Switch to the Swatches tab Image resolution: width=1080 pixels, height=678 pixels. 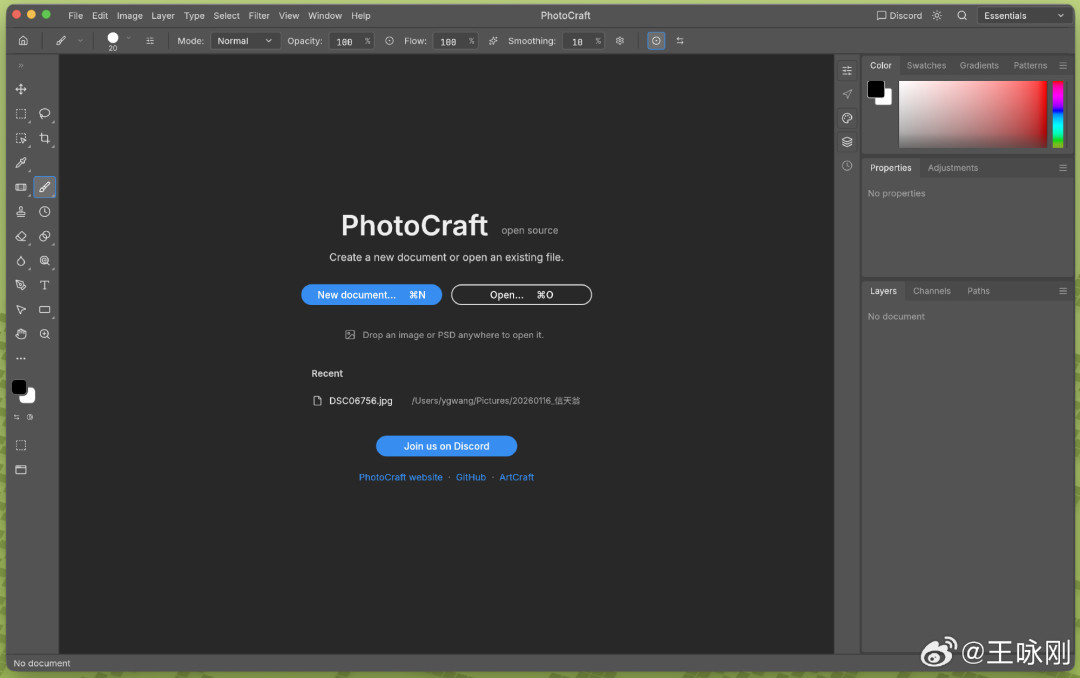(x=926, y=65)
